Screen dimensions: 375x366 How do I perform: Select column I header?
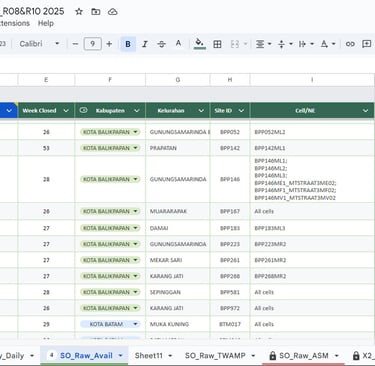click(x=312, y=80)
